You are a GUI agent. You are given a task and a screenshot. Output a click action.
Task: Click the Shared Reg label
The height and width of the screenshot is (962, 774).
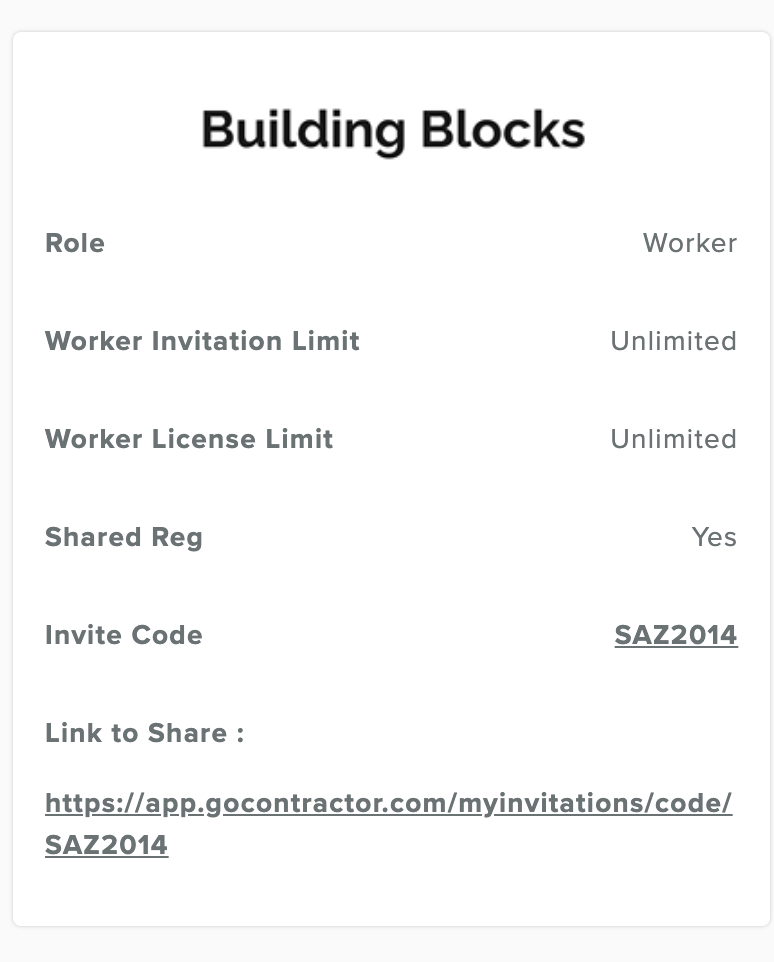pyautogui.click(x=124, y=537)
